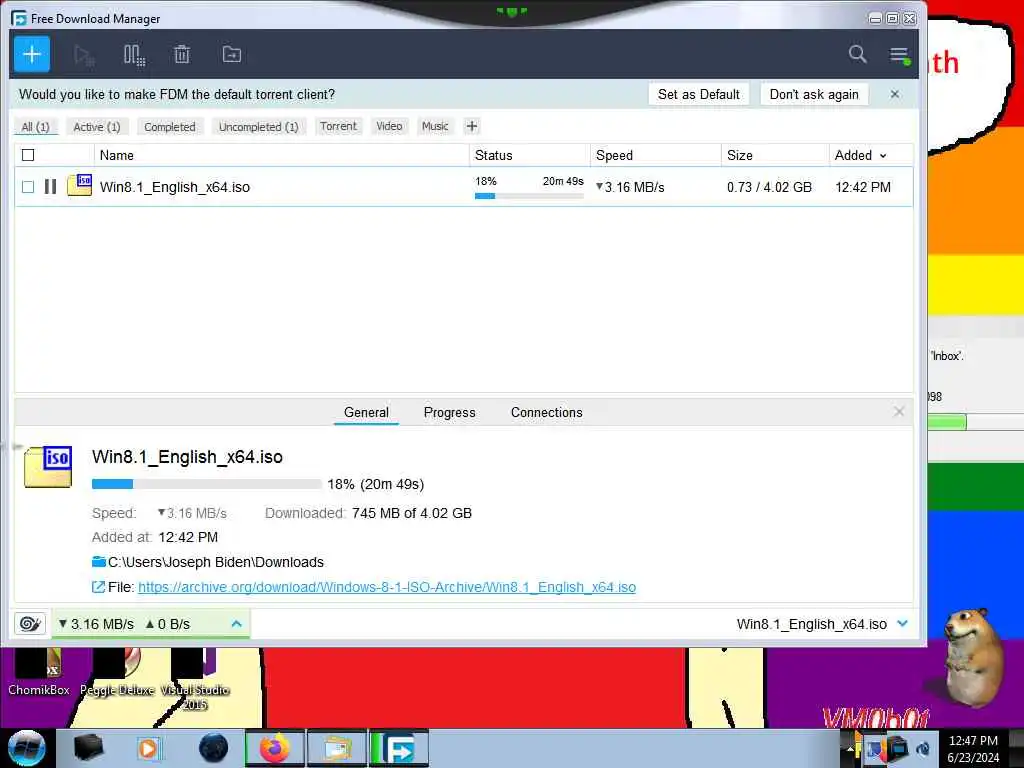Image resolution: width=1024 pixels, height=768 pixels.
Task: Dismiss the default torrent client banner
Action: click(x=895, y=94)
